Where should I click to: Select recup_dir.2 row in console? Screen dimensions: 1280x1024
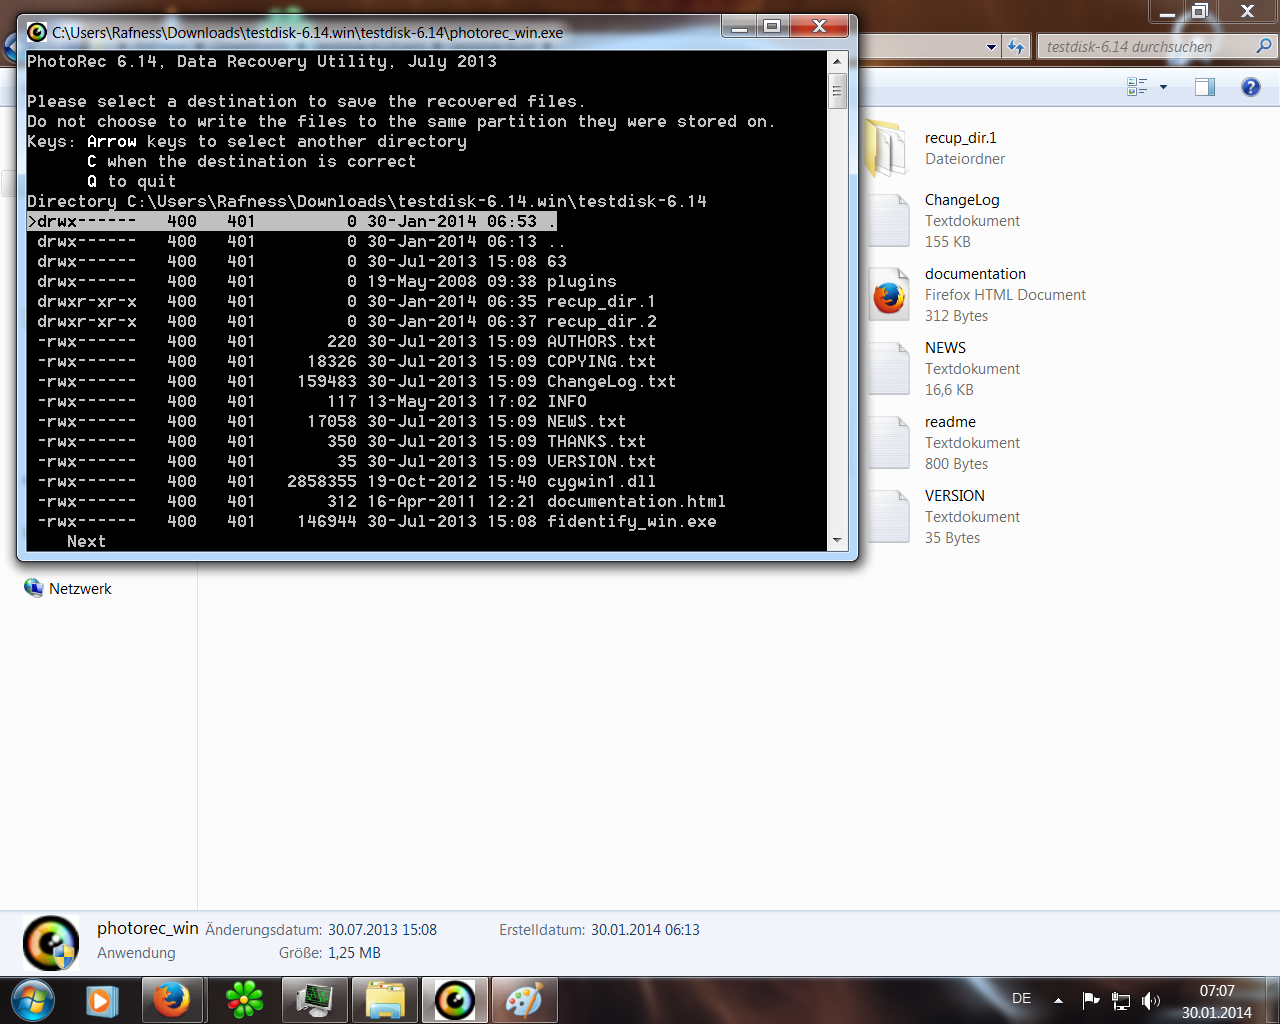tap(347, 321)
